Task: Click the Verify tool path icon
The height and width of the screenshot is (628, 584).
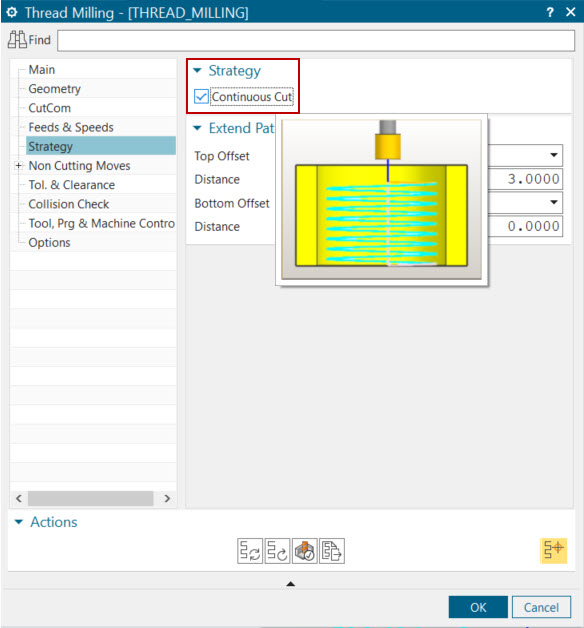Action: click(x=304, y=551)
